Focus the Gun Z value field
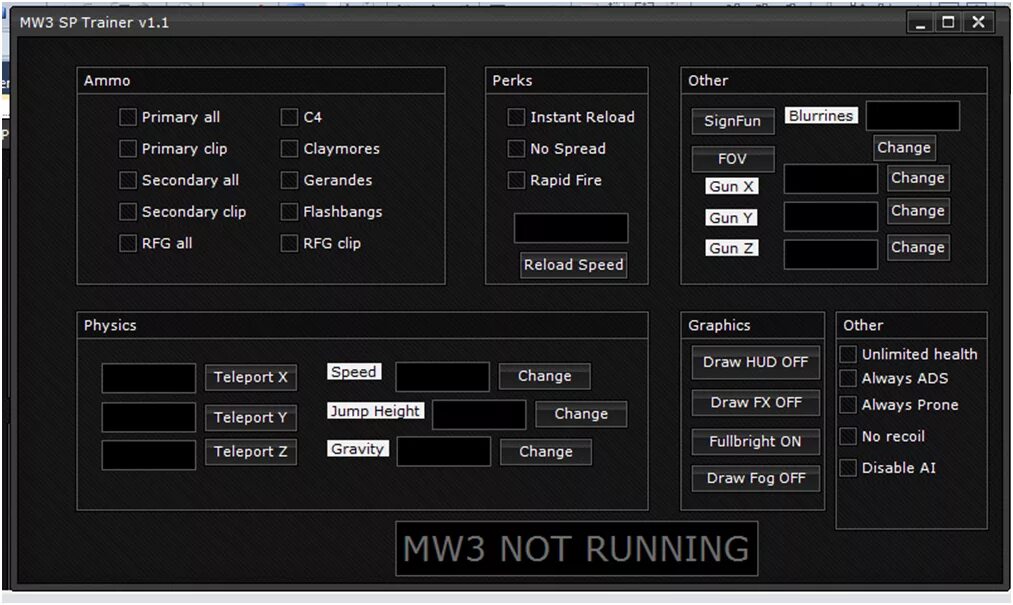The height and width of the screenshot is (605, 1013). click(x=831, y=254)
